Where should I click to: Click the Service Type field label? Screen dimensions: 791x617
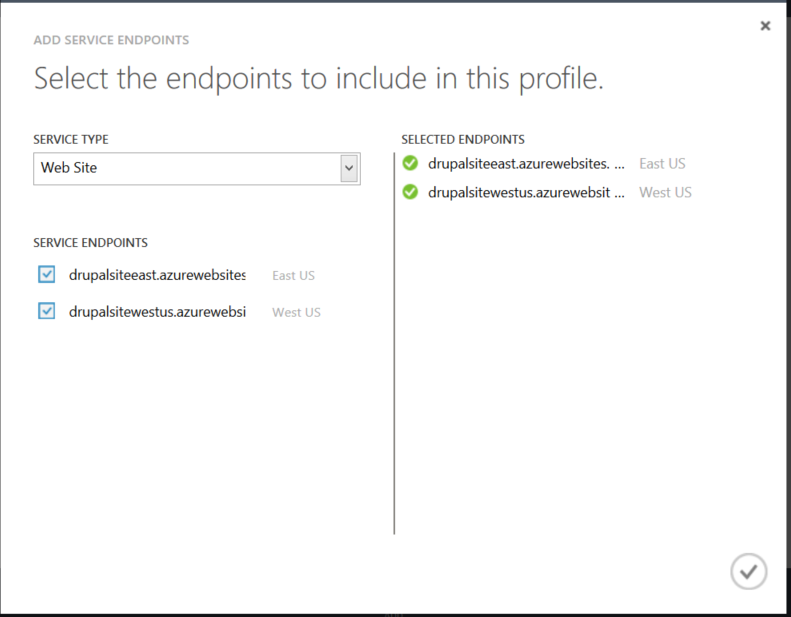[x=70, y=140]
